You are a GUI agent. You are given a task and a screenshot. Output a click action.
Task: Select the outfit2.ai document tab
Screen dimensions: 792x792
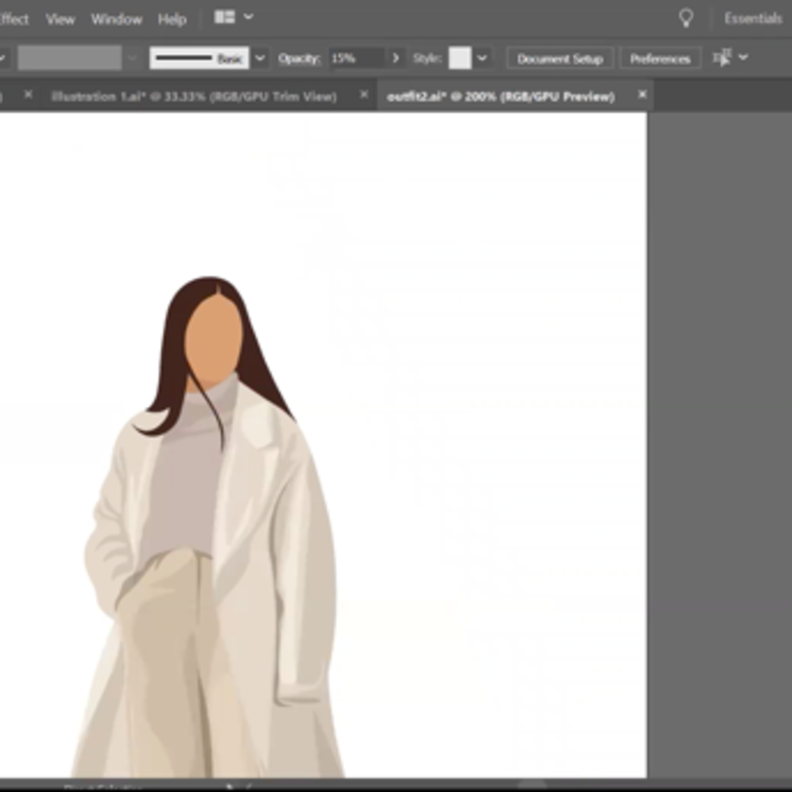tap(500, 96)
